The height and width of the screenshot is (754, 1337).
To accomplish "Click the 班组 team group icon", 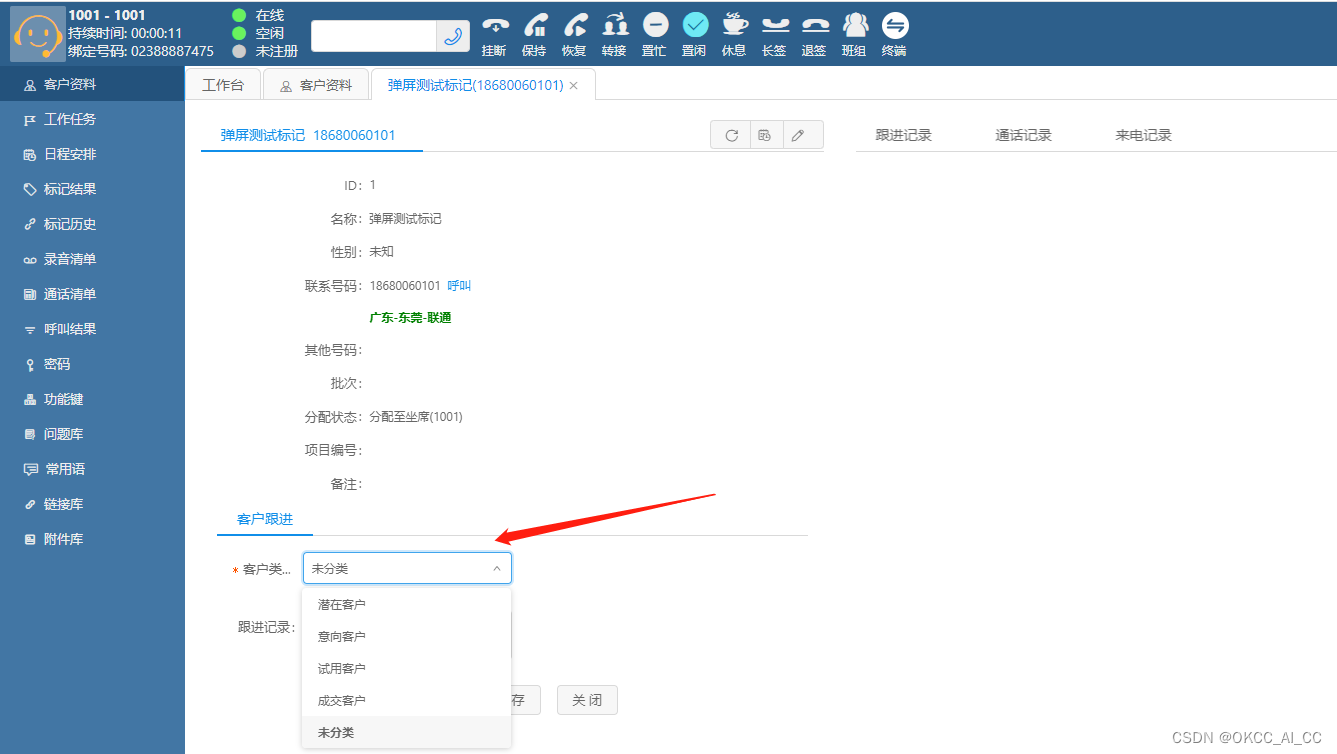I will coord(854,27).
